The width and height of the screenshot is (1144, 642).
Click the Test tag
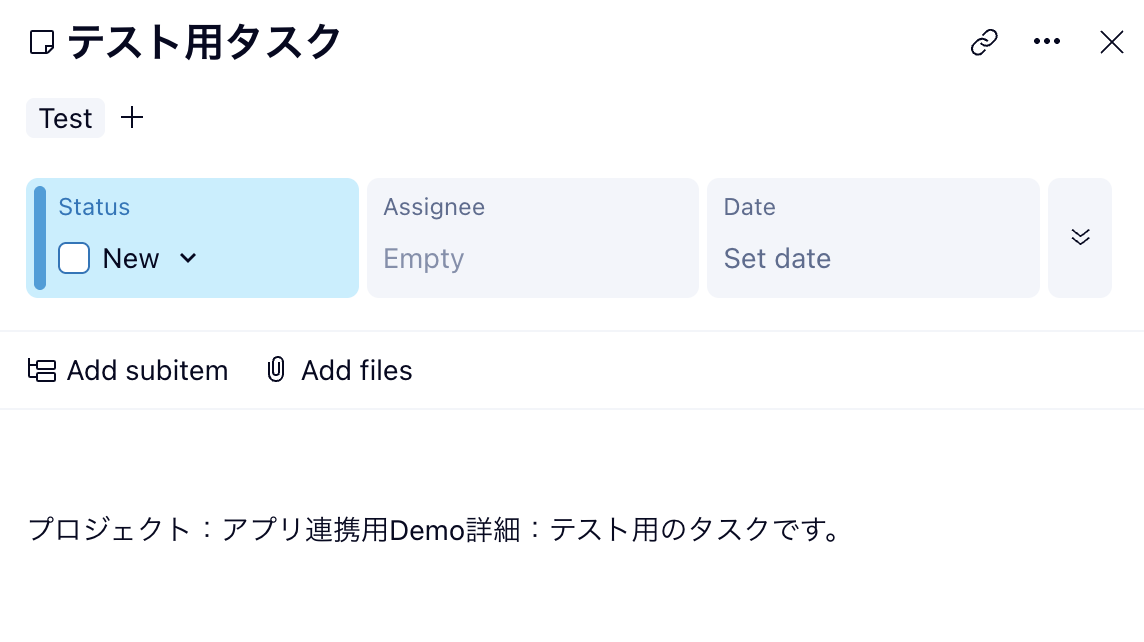65,118
